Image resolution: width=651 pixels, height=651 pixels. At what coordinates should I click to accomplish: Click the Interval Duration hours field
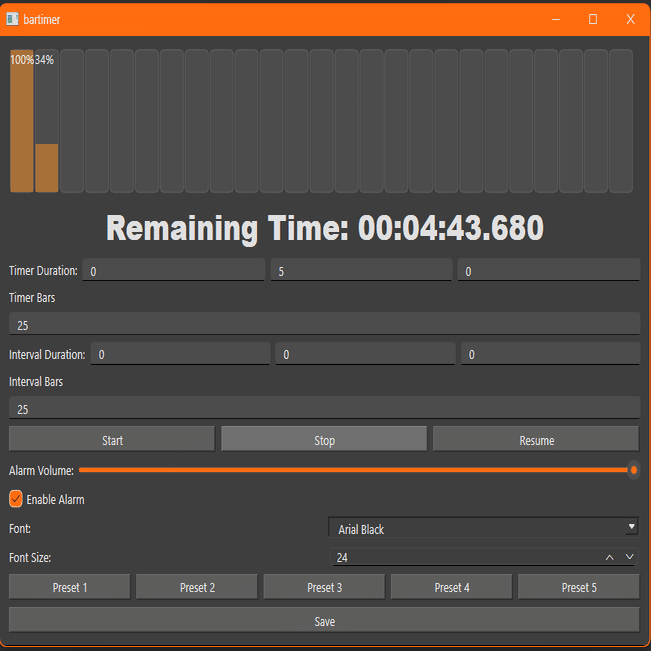click(180, 354)
